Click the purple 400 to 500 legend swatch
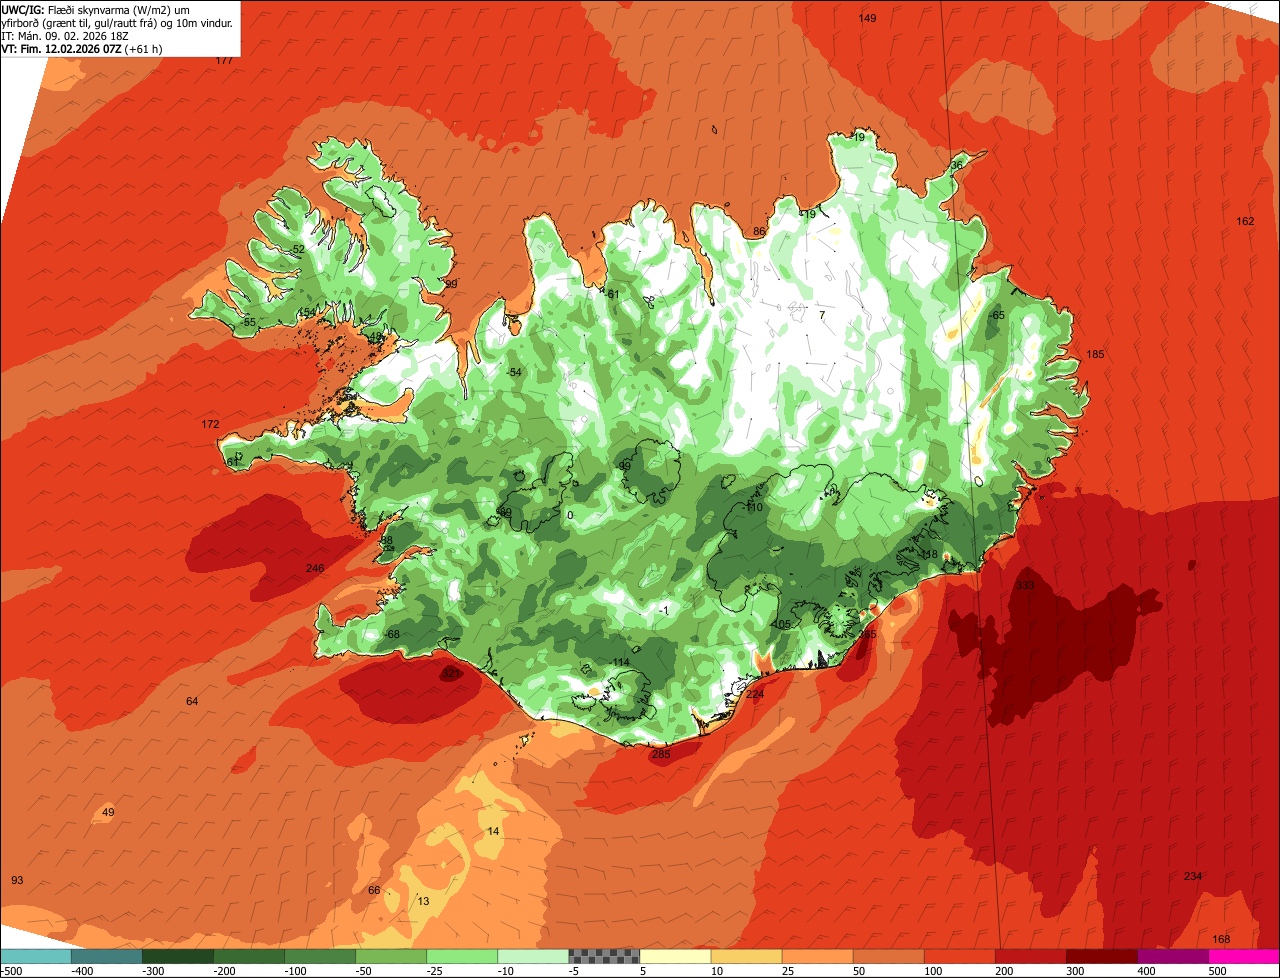 [1172, 956]
